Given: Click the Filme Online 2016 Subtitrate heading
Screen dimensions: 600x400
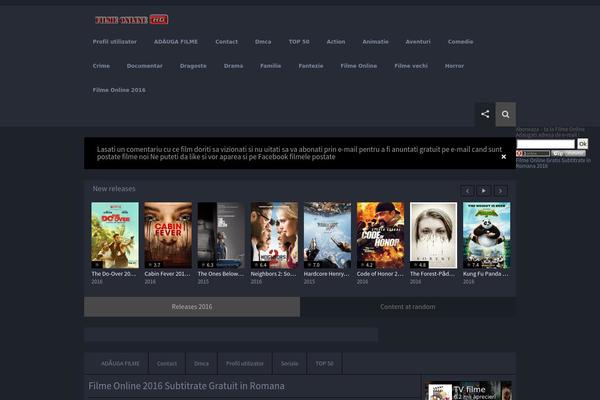Looking at the screenshot, I should (x=186, y=386).
